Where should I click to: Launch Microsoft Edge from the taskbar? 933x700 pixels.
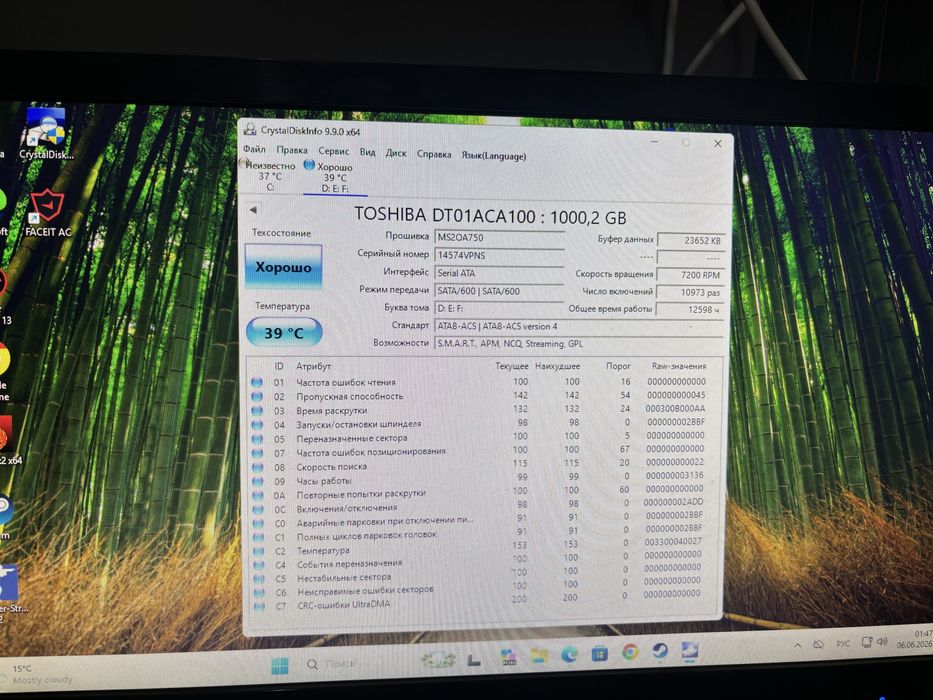tap(569, 655)
